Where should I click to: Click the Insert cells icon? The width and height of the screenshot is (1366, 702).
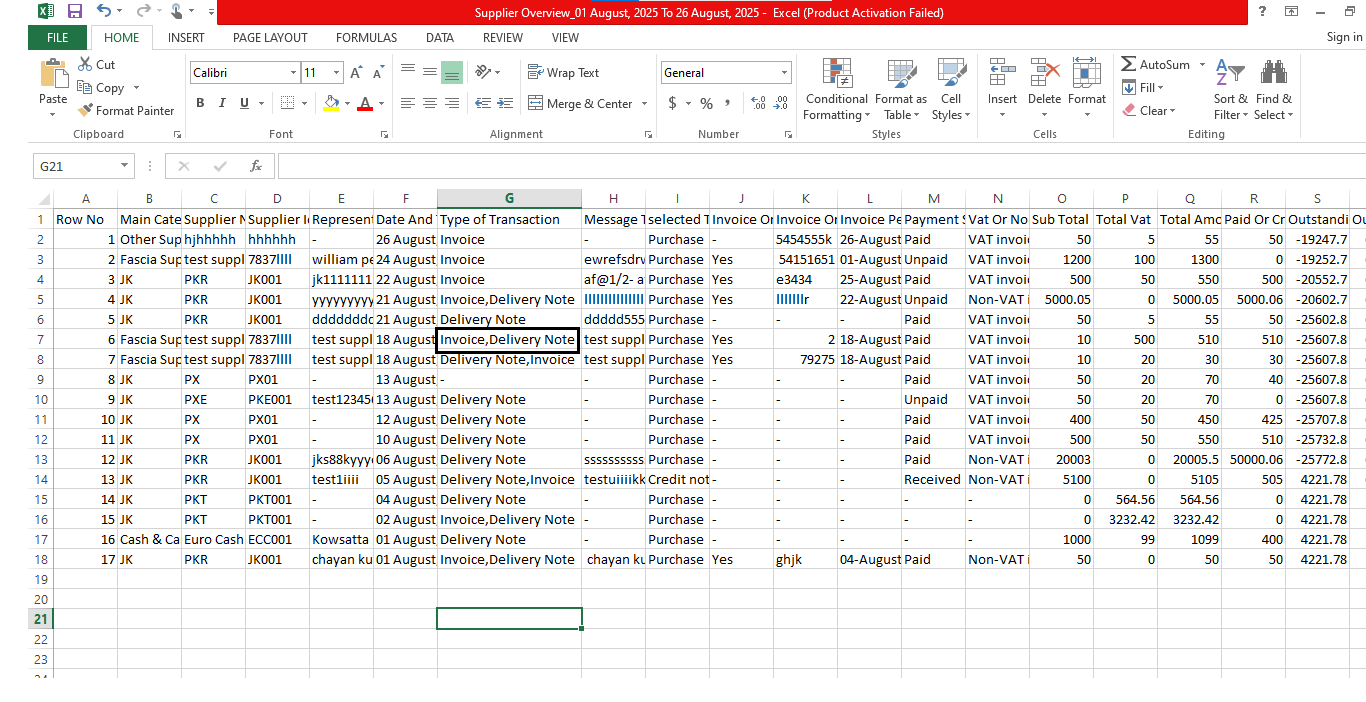pyautogui.click(x=1002, y=74)
